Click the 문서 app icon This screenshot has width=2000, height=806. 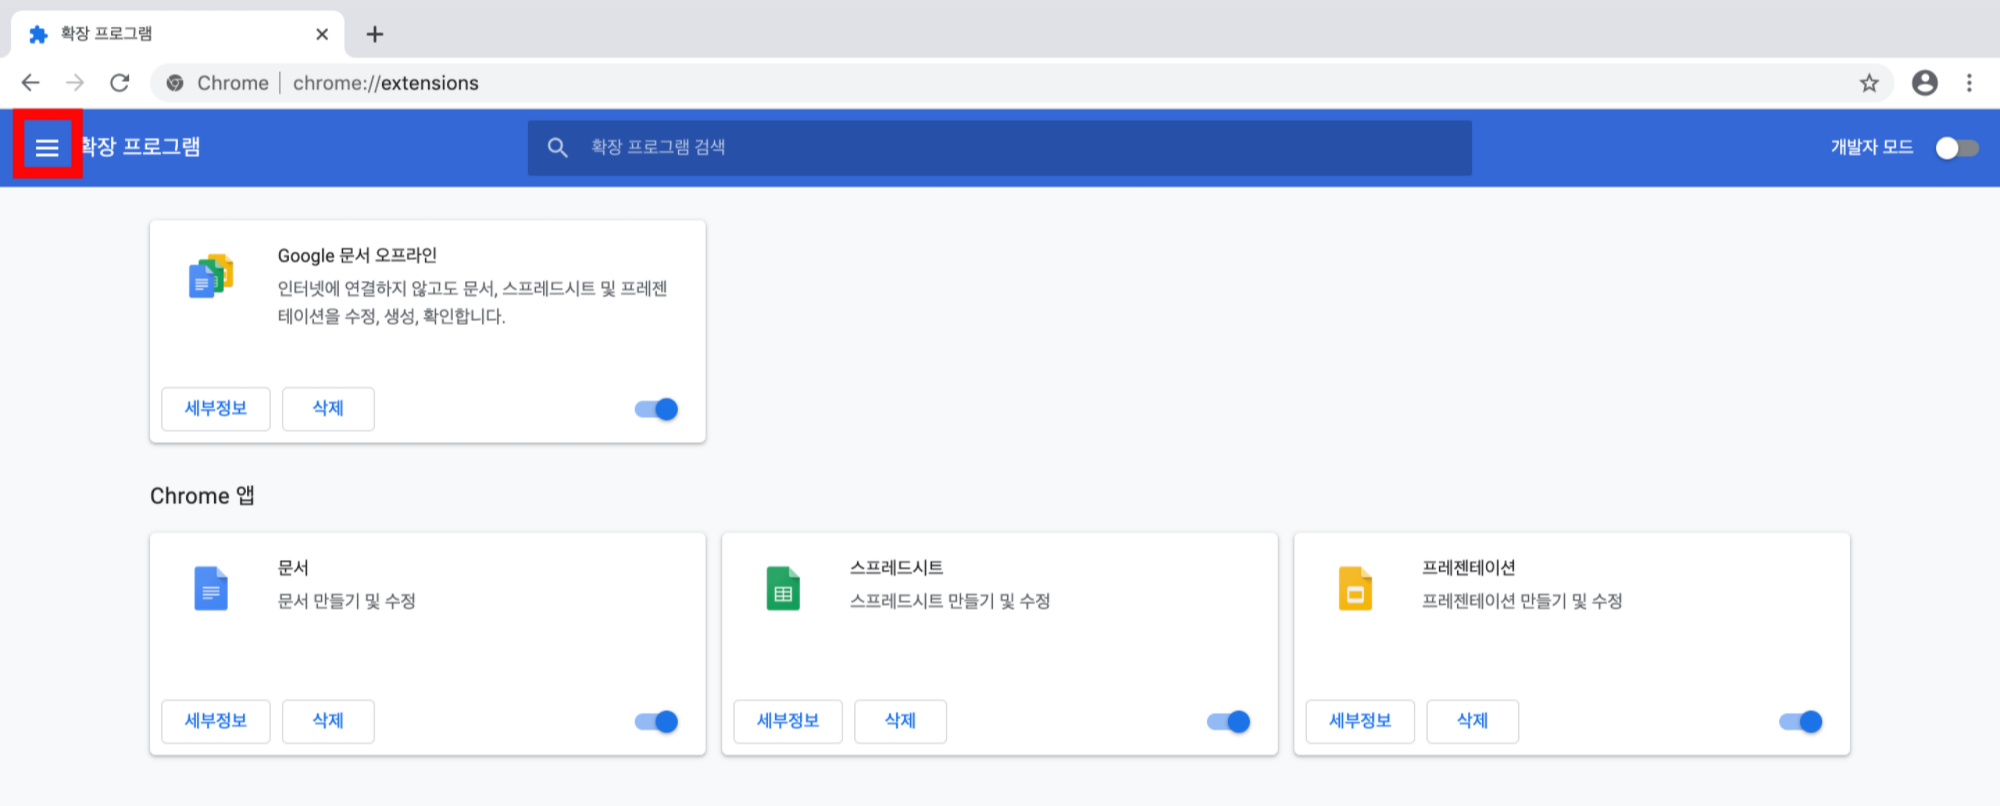[211, 588]
